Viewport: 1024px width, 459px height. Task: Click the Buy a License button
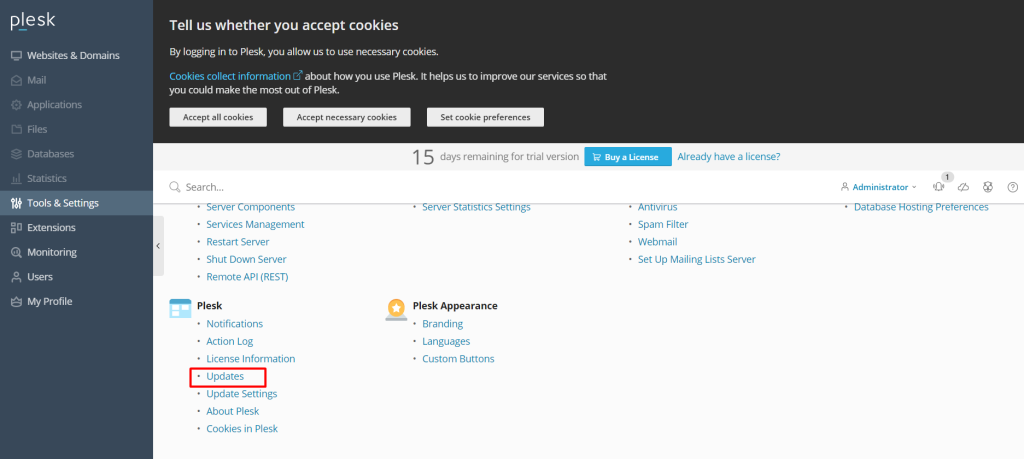point(628,157)
